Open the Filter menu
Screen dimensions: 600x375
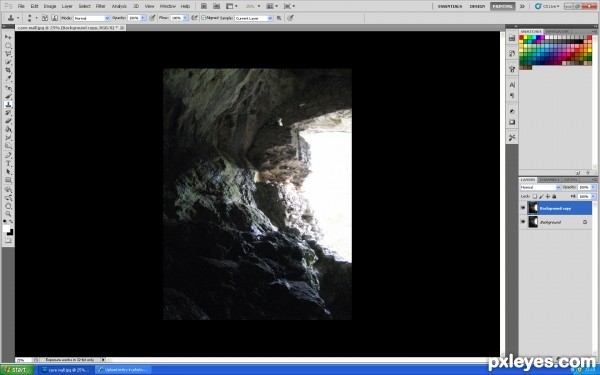[x=100, y=6]
